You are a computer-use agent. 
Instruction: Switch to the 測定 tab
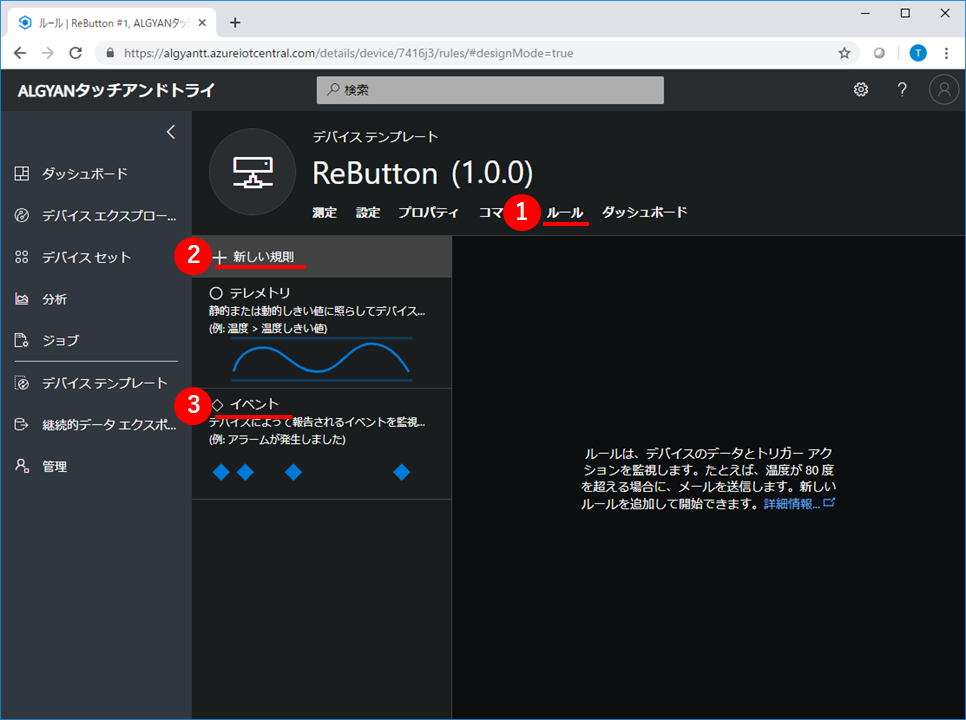click(x=324, y=212)
